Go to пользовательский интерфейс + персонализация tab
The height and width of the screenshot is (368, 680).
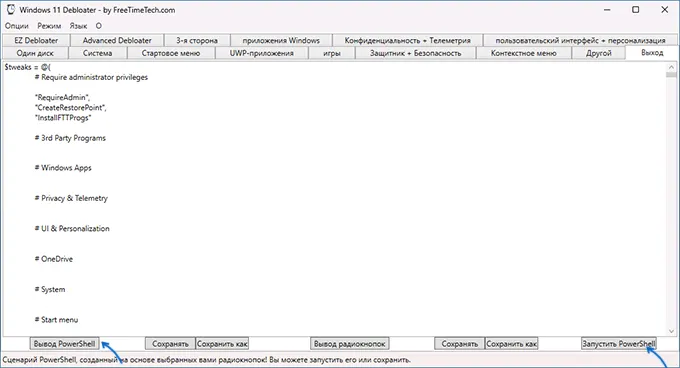pyautogui.click(x=580, y=40)
